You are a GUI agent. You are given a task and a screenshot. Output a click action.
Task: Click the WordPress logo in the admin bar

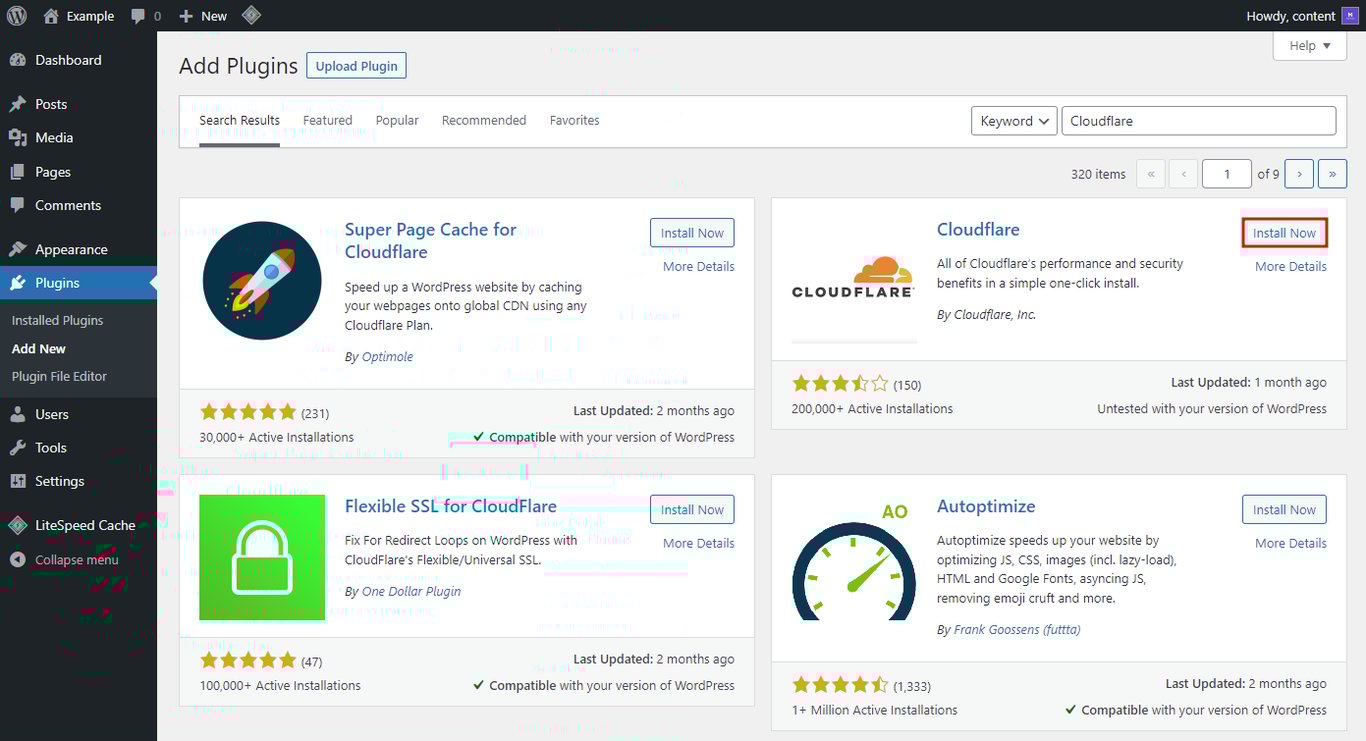click(x=17, y=15)
